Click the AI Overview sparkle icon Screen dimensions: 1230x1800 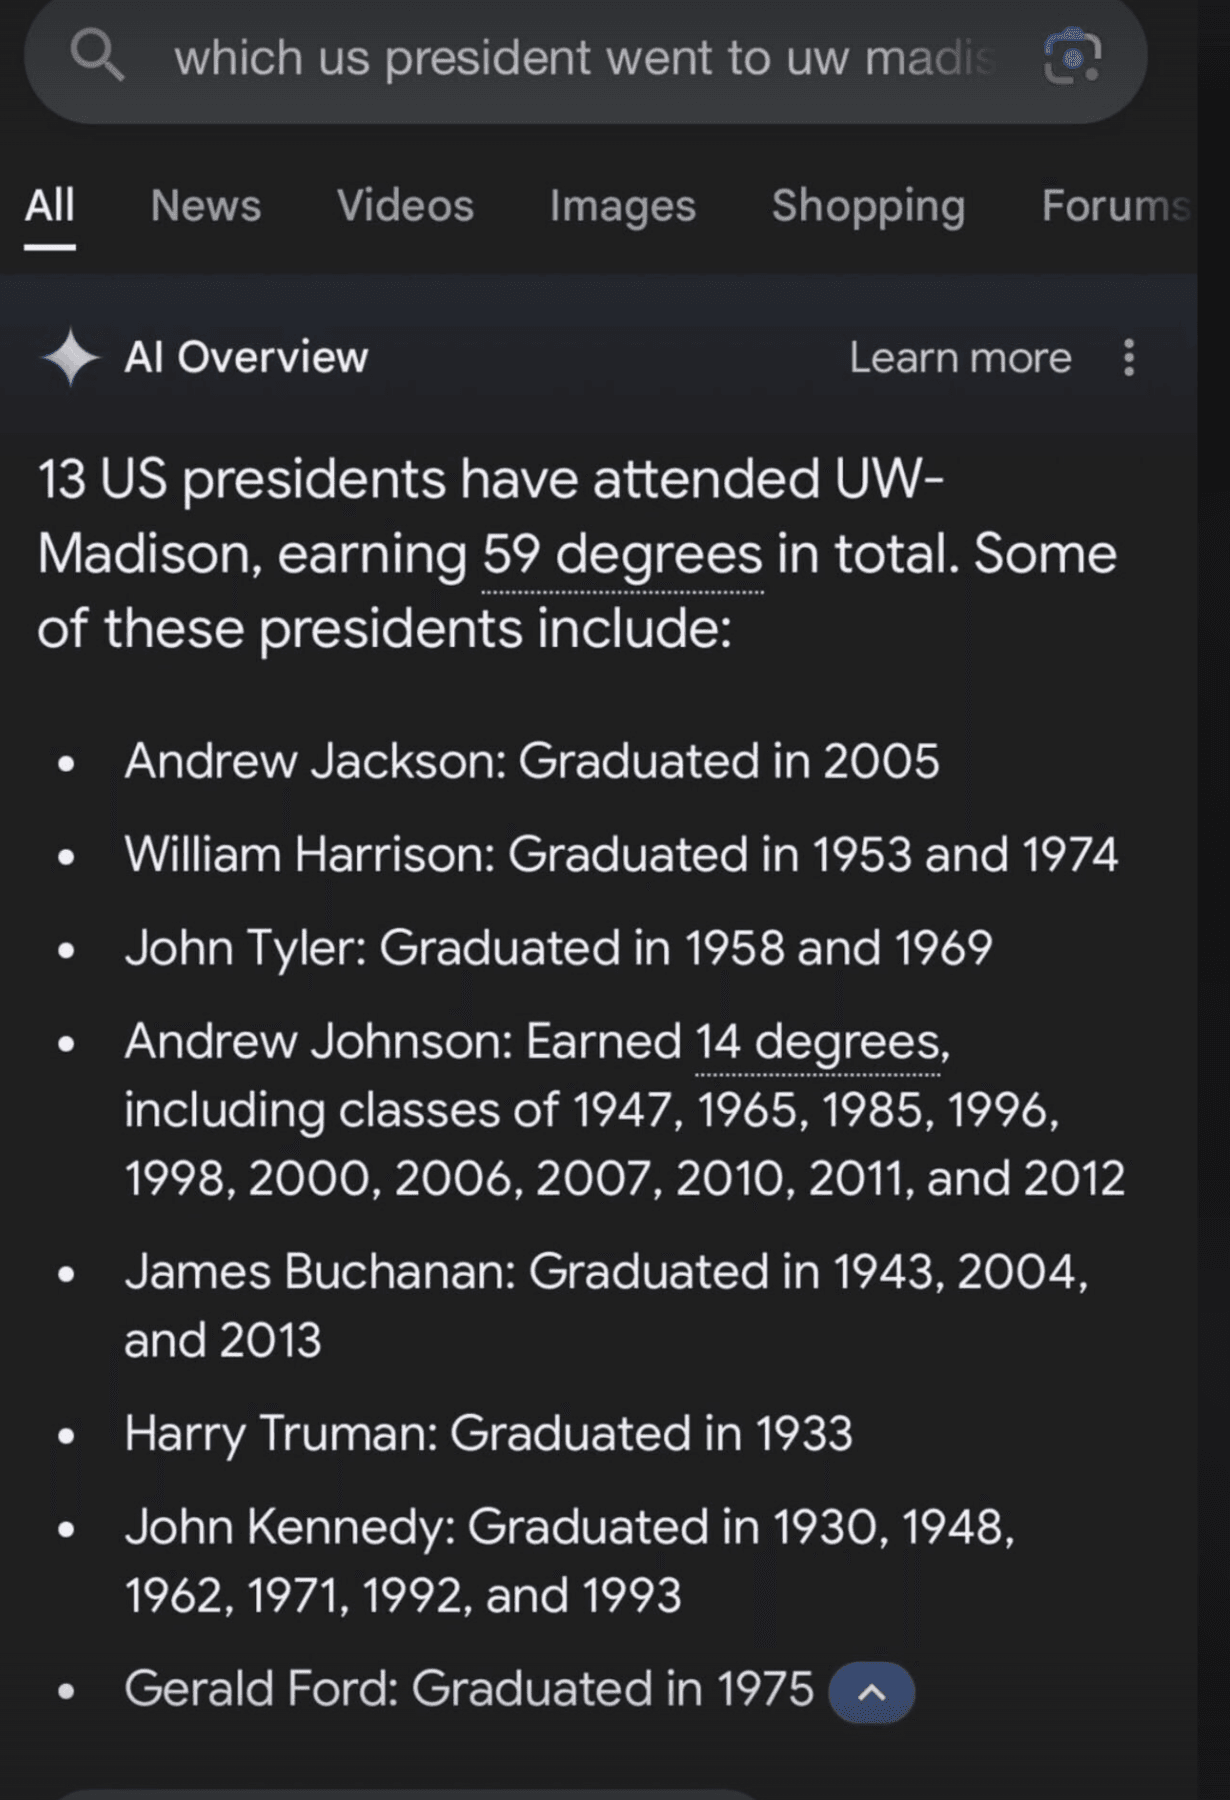pos(69,357)
